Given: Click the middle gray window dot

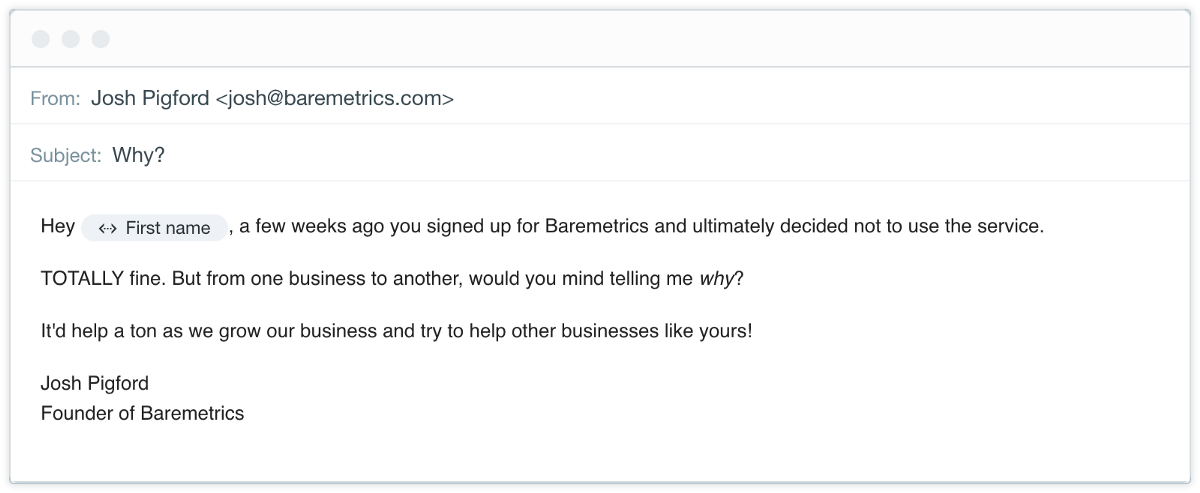Looking at the screenshot, I should pos(71,39).
